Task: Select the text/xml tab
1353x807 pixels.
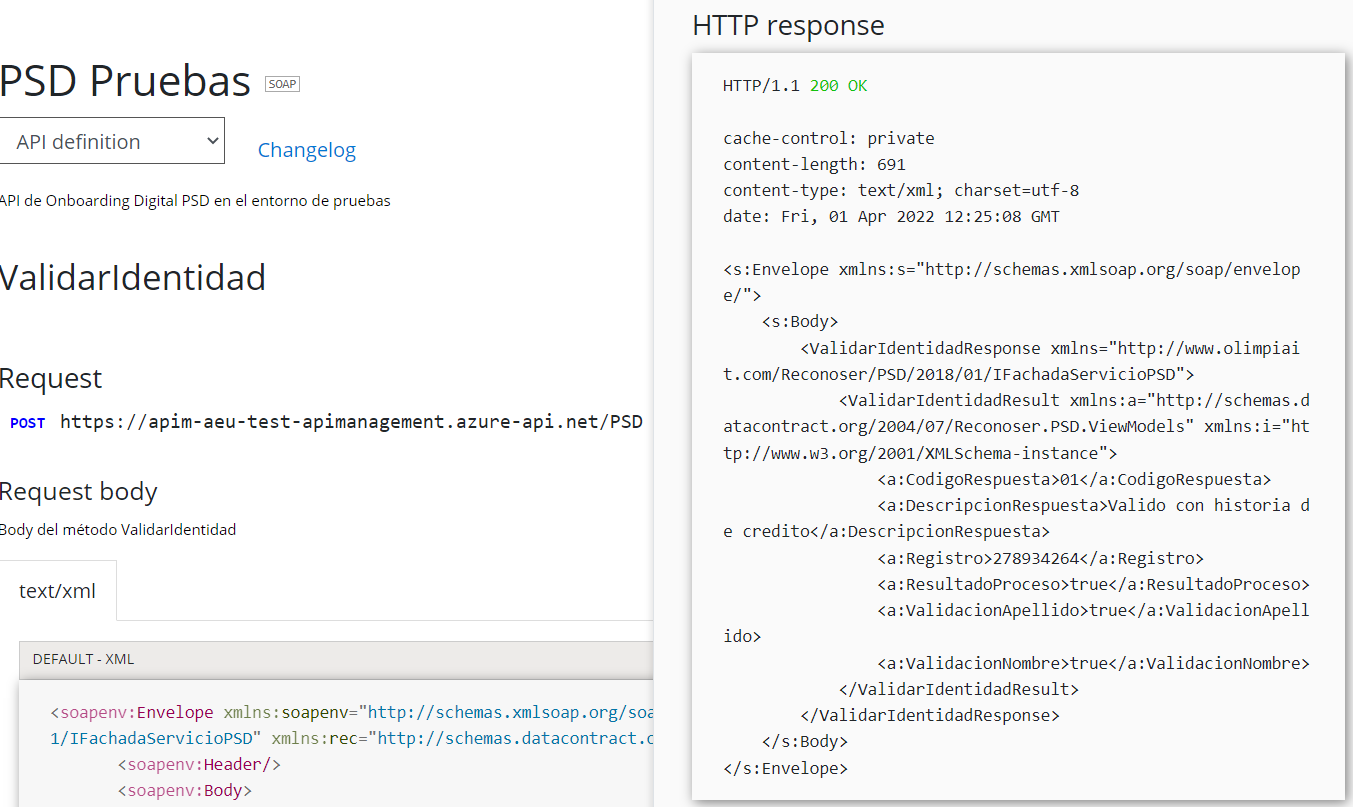Action: (x=58, y=591)
